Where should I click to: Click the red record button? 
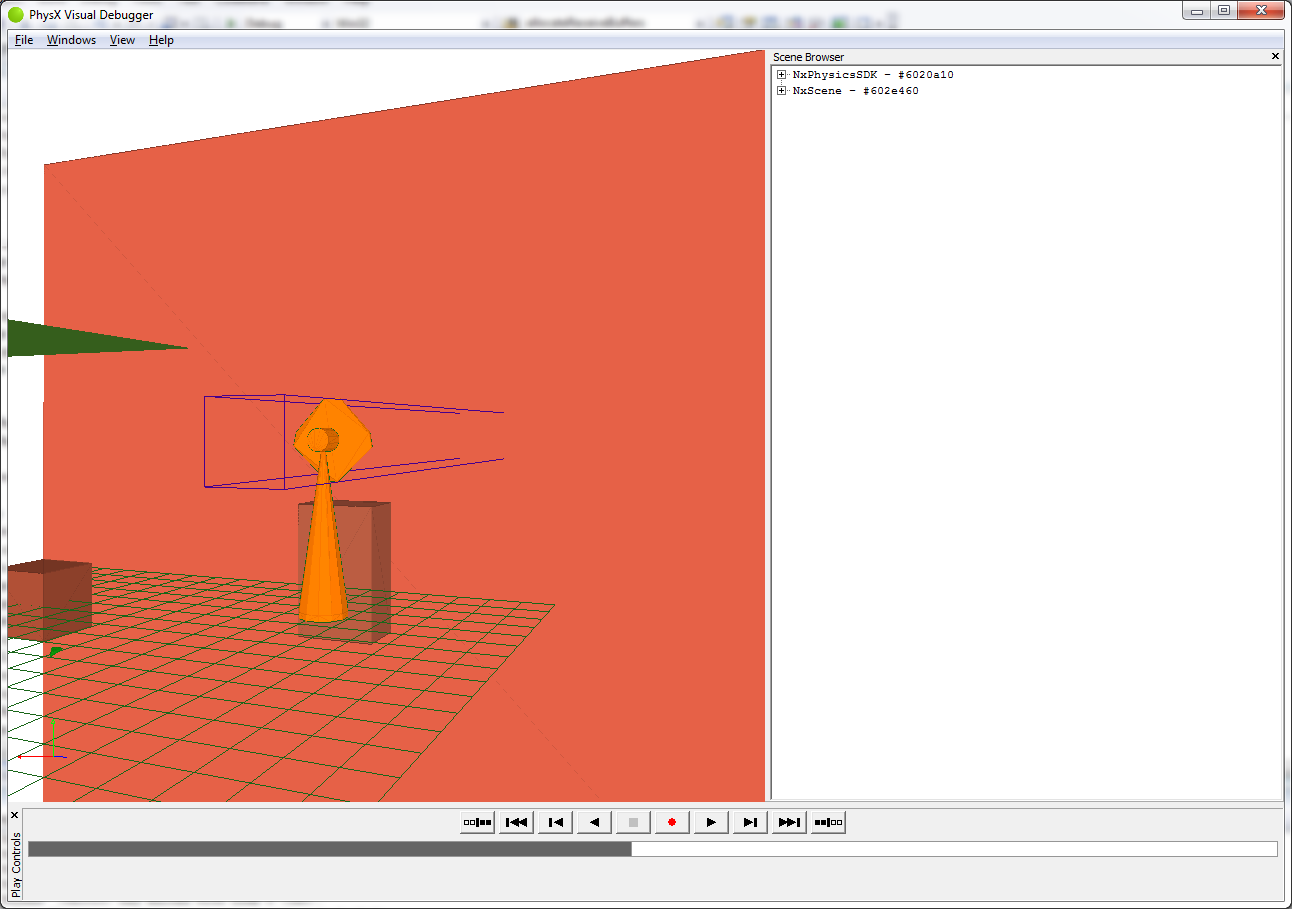[x=672, y=823]
